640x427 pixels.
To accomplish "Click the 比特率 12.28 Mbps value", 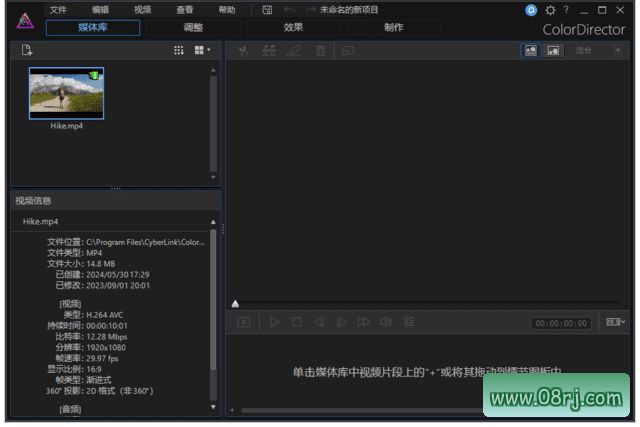I will tap(107, 337).
